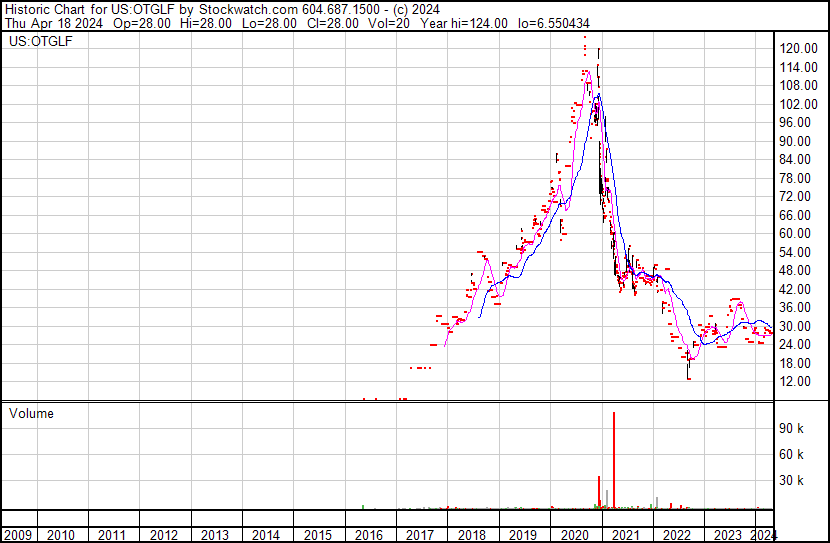Screen dimensions: 830x543
Task: Click the Volume panel label
Action: pyautogui.click(x=31, y=413)
